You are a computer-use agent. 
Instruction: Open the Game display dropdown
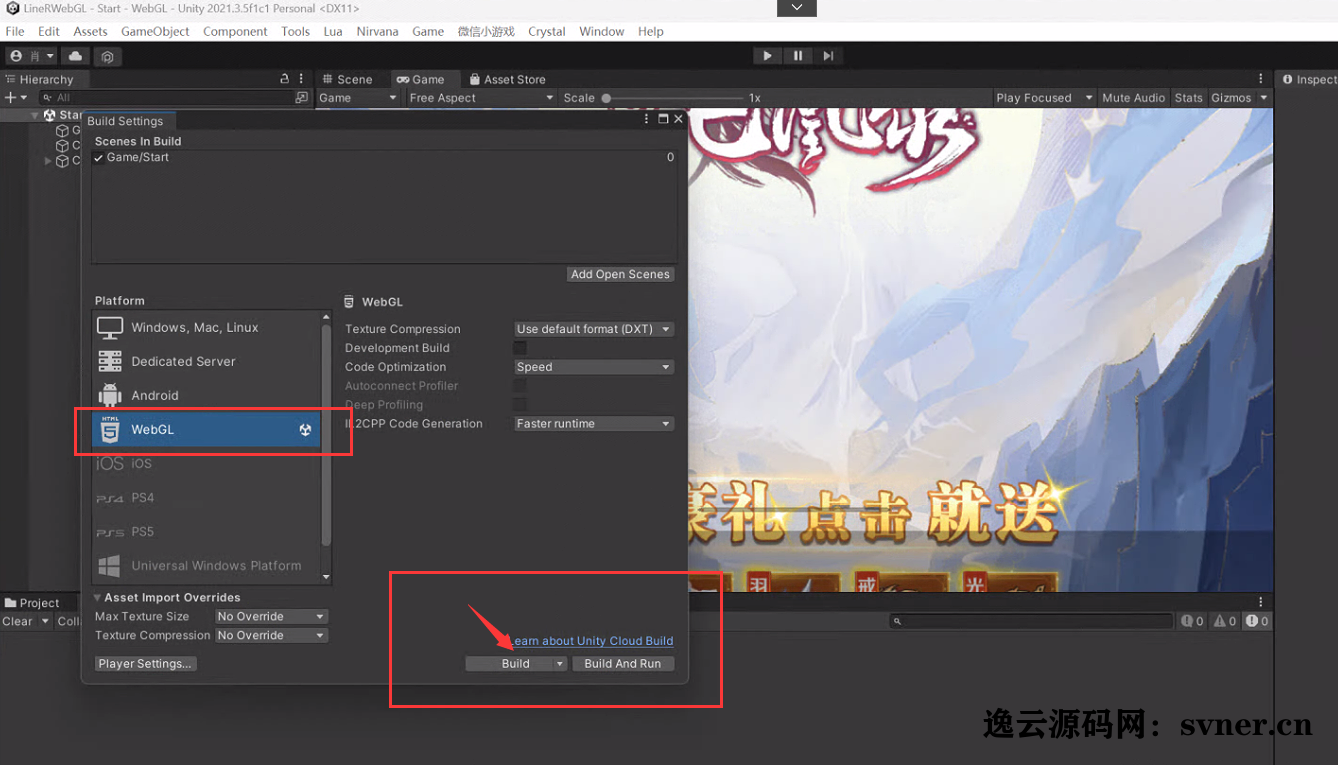(358, 98)
